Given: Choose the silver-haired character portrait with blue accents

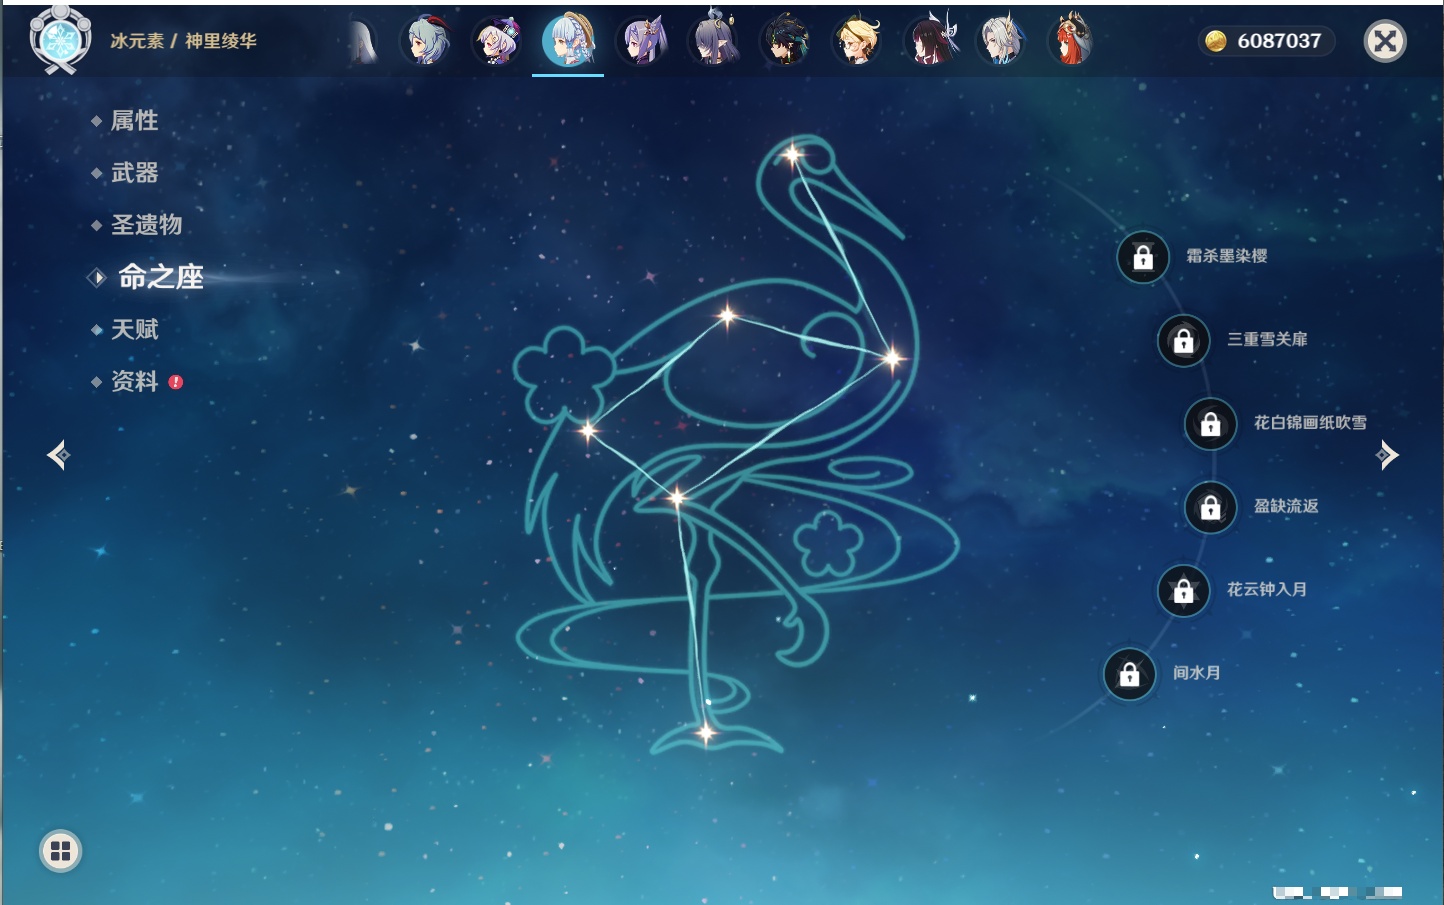Looking at the screenshot, I should (1001, 41).
